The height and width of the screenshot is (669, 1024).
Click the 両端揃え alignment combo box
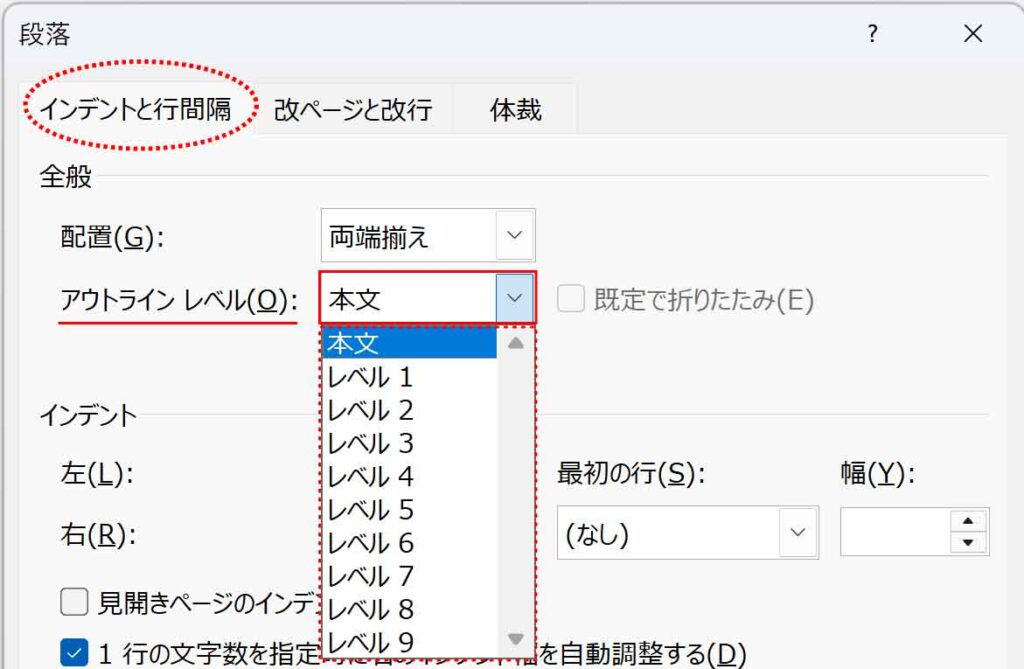[428, 235]
